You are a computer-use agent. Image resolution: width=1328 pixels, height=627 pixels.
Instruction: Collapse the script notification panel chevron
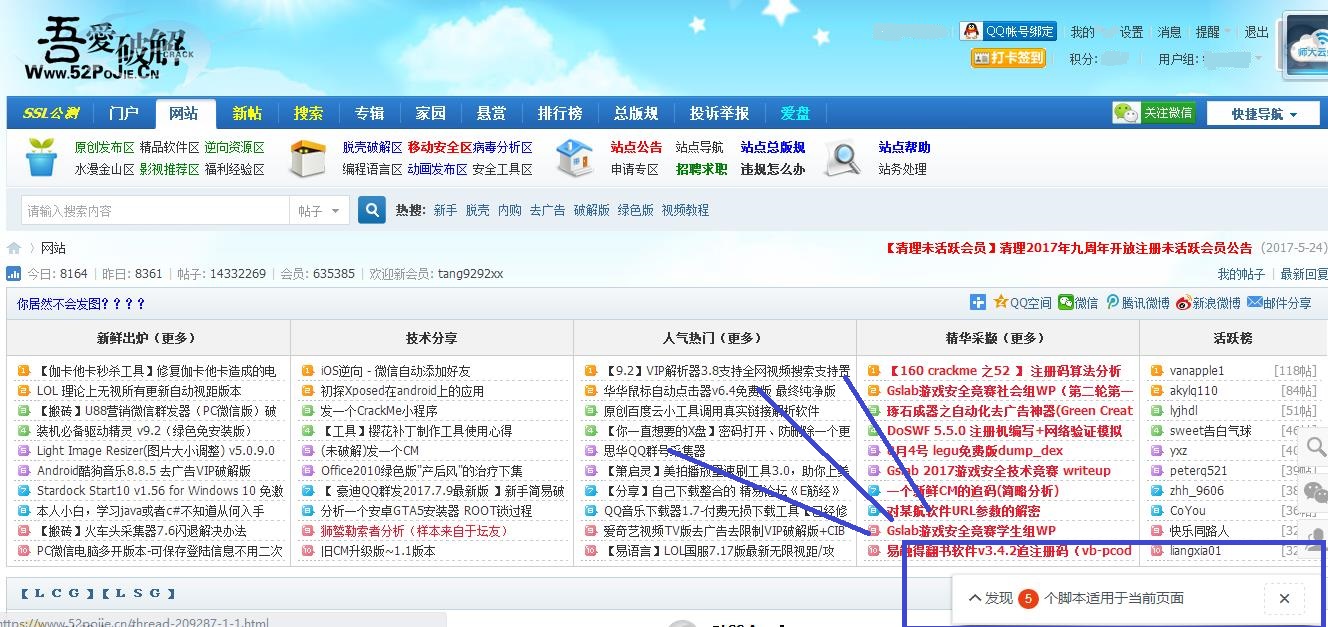point(976,598)
